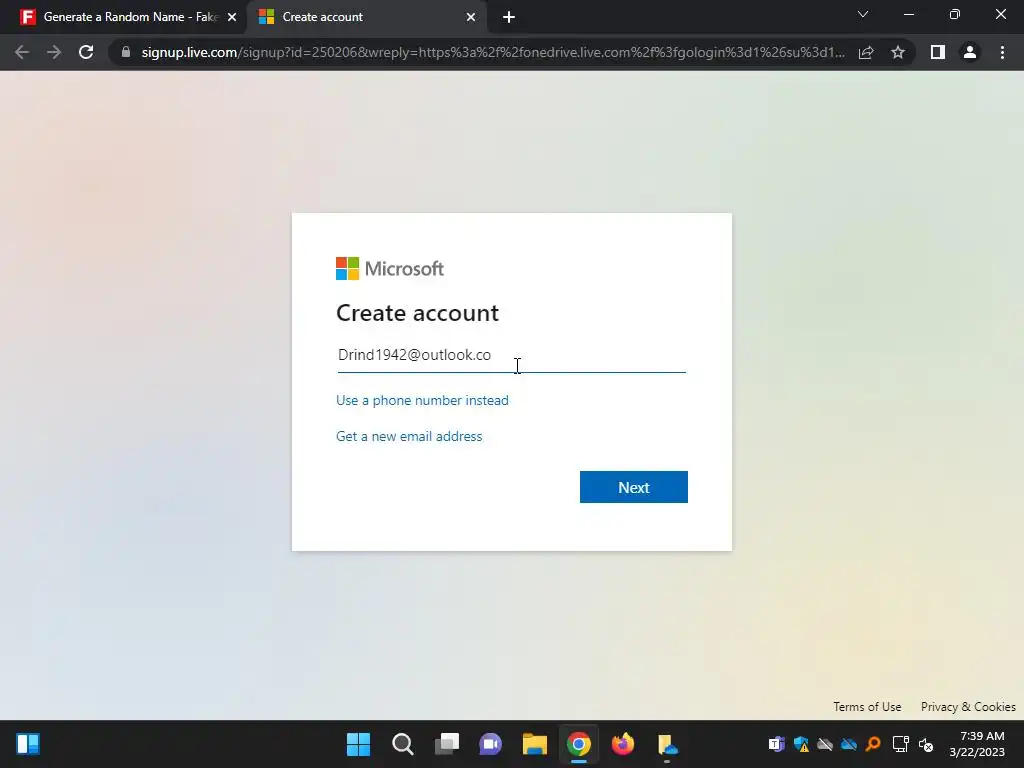
Task: Click the blue OneDrive tray icon
Action: pyautogui.click(x=849, y=744)
